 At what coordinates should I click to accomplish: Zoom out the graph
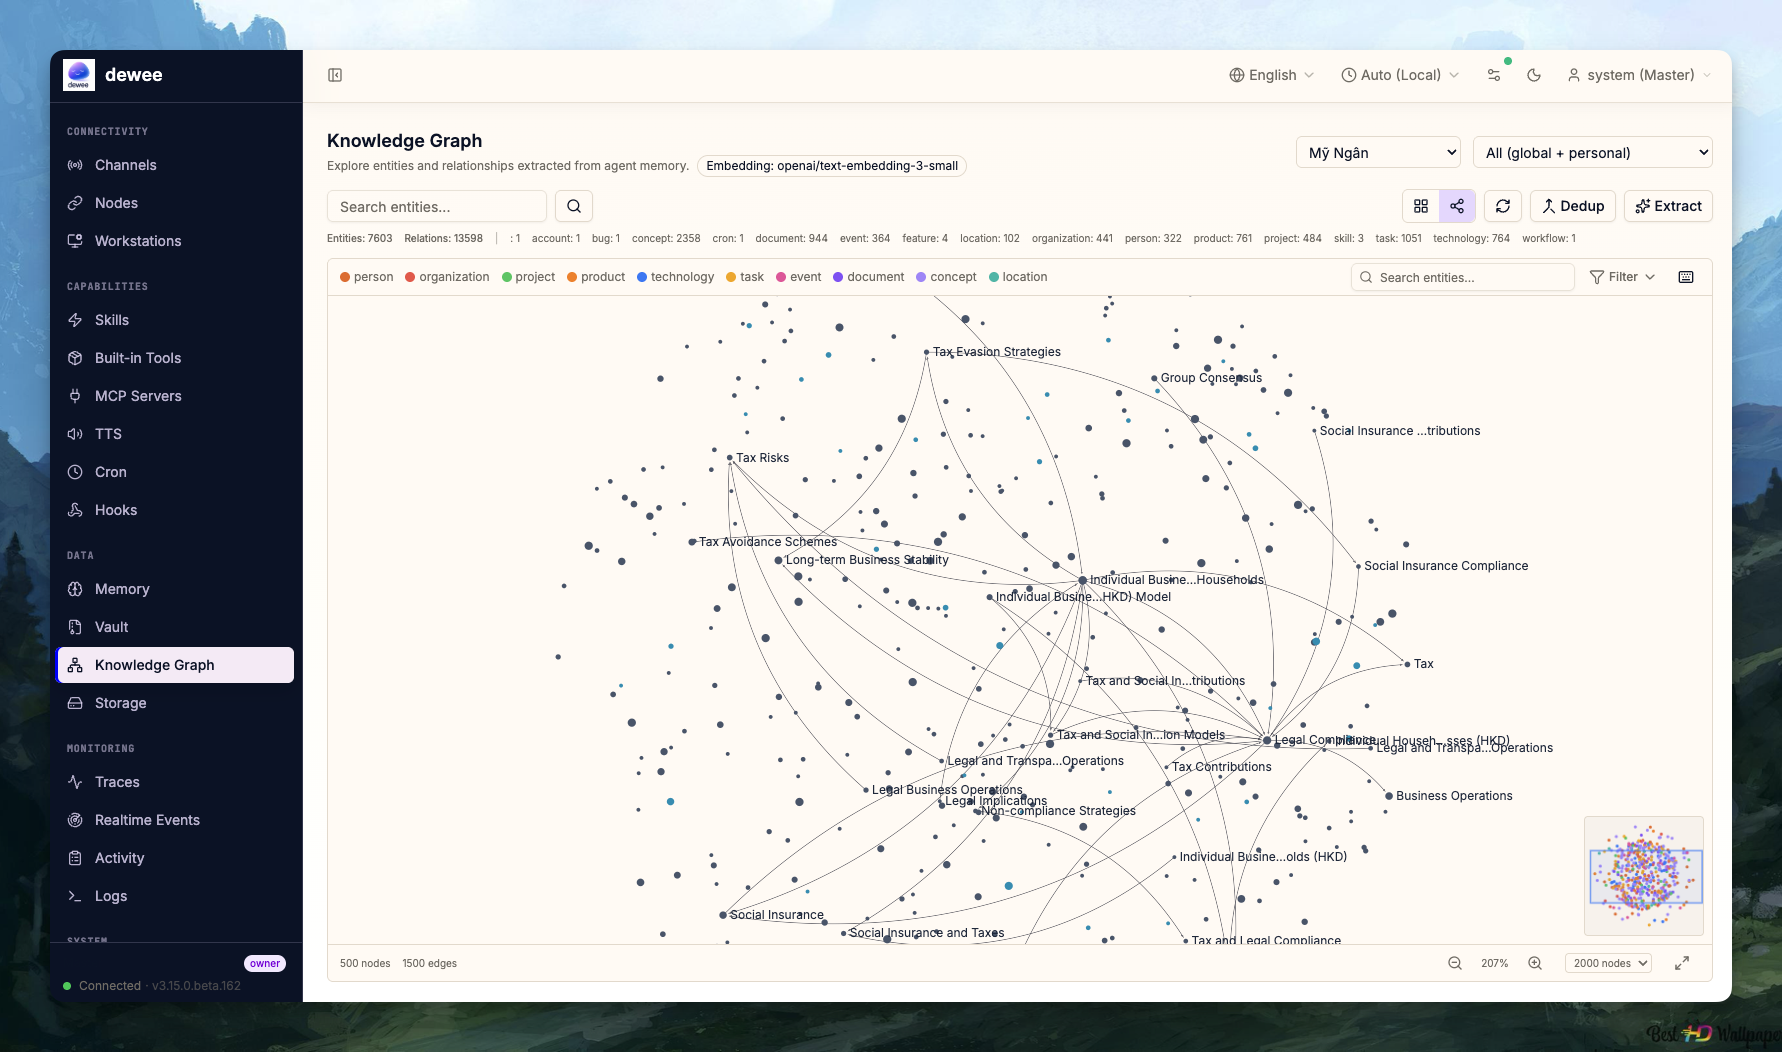pos(1455,963)
